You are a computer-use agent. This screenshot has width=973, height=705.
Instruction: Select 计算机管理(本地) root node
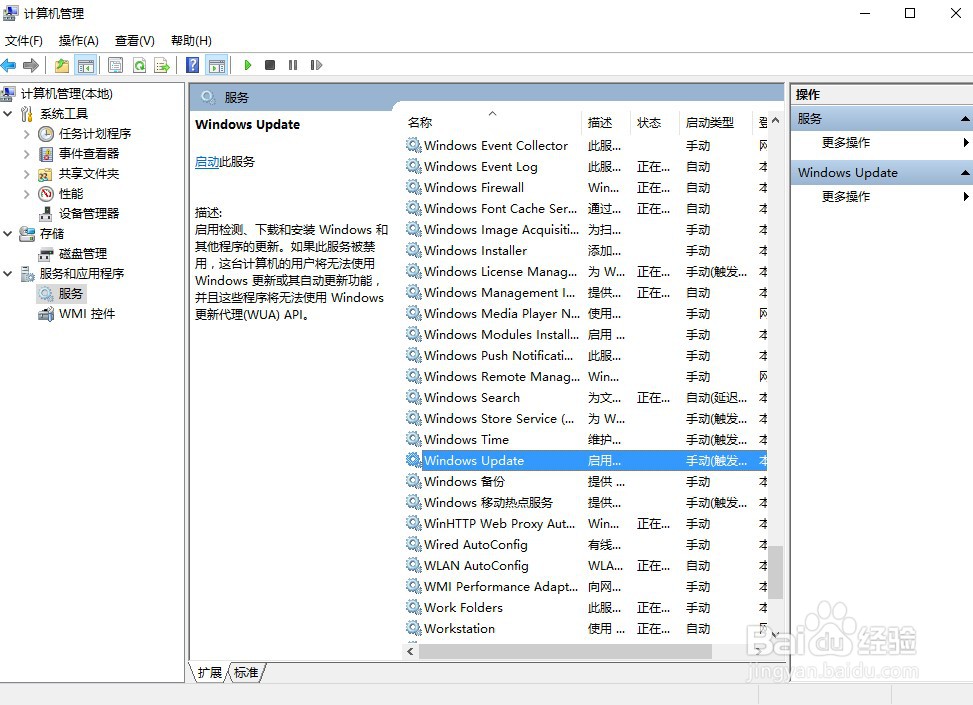click(x=66, y=94)
